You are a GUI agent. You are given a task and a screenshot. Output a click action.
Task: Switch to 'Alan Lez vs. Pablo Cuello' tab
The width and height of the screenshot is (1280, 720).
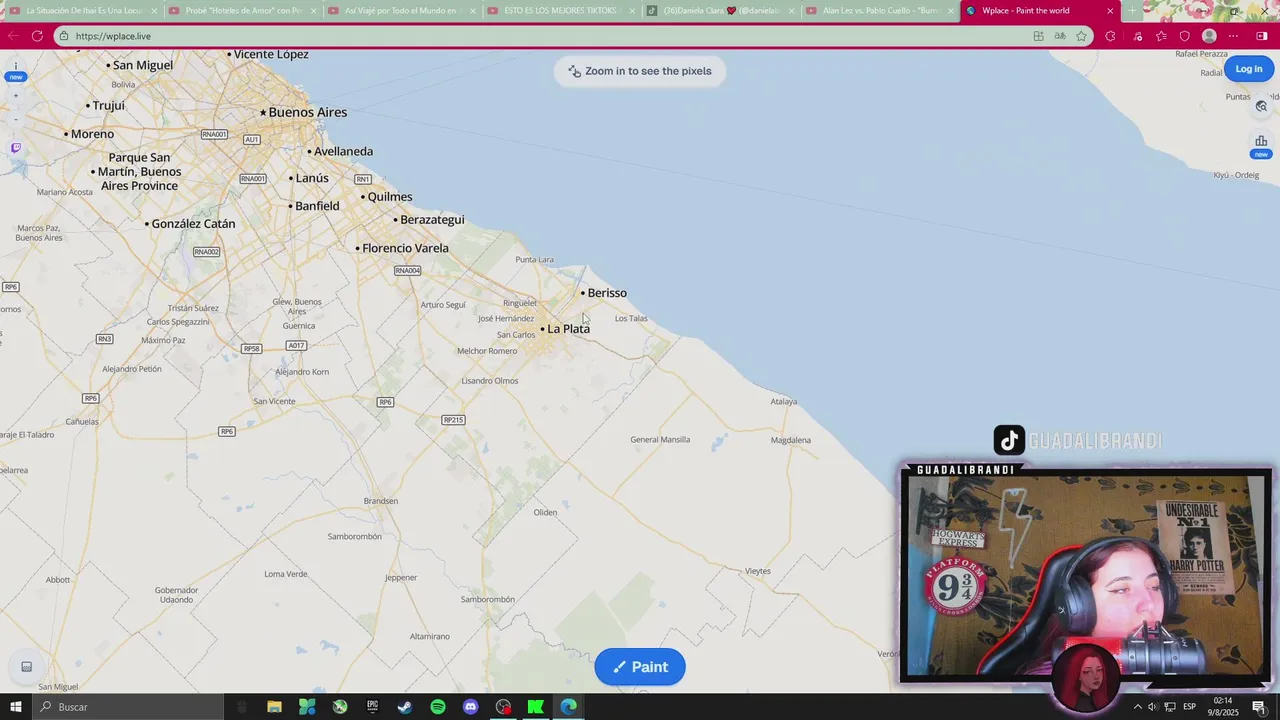pos(879,11)
